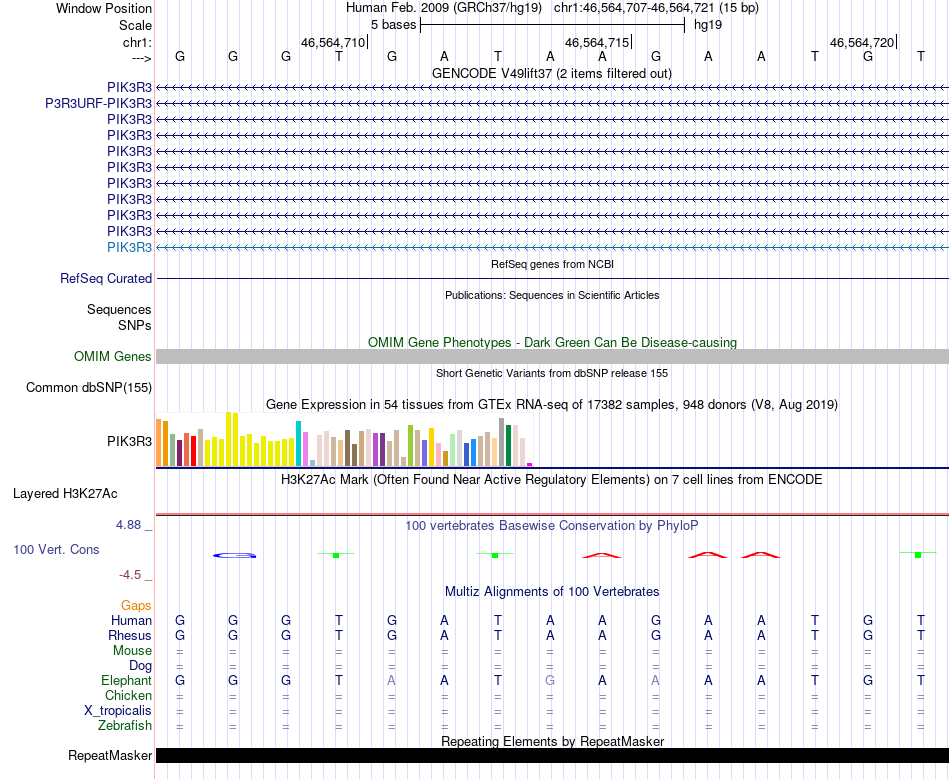Click Multiz Alignments of 100 Vertebrates title
The width and height of the screenshot is (950, 779).
[552, 591]
